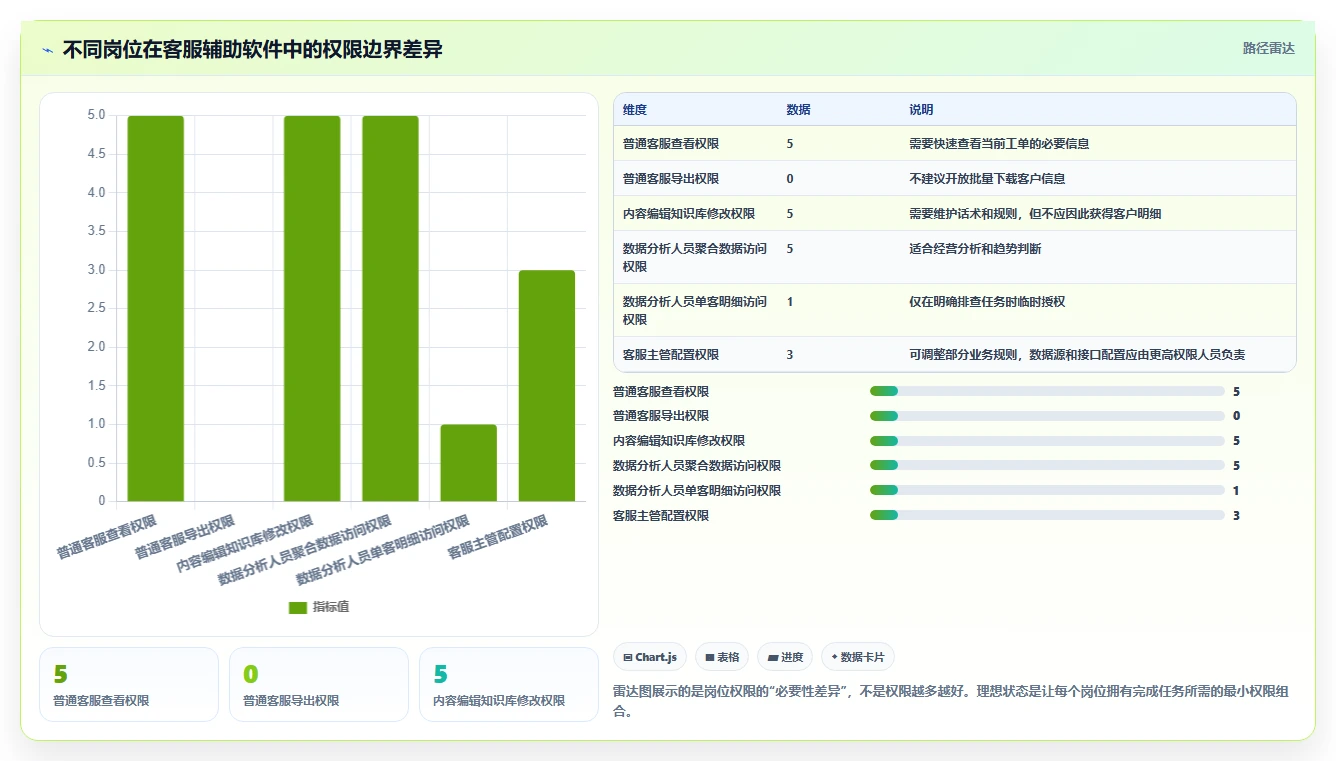Click the 普通客服导出权限 progress bar
The width and height of the screenshot is (1336, 761).
coord(1047,416)
